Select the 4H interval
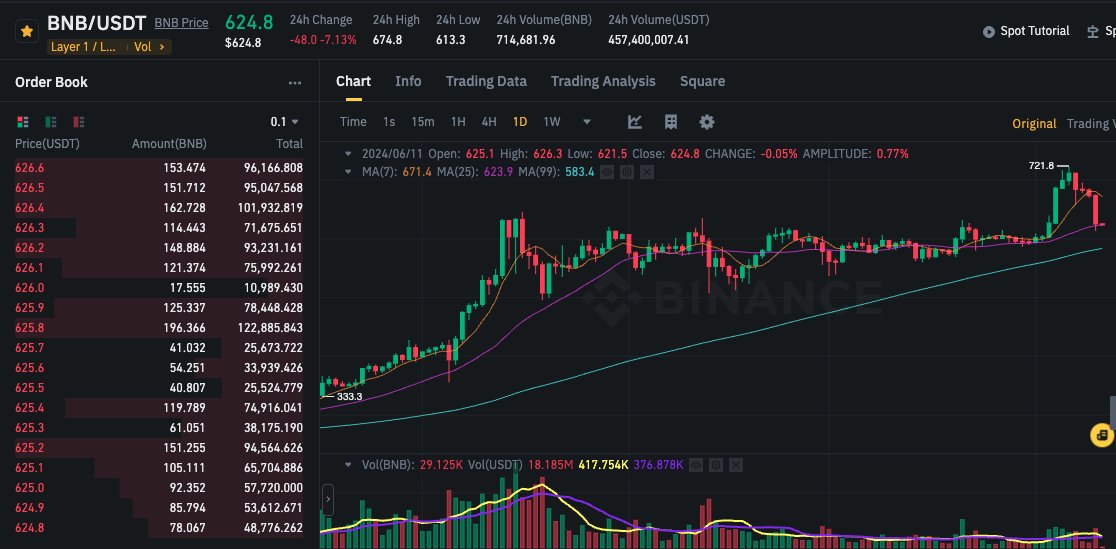This screenshot has width=1116, height=549. pyautogui.click(x=489, y=122)
